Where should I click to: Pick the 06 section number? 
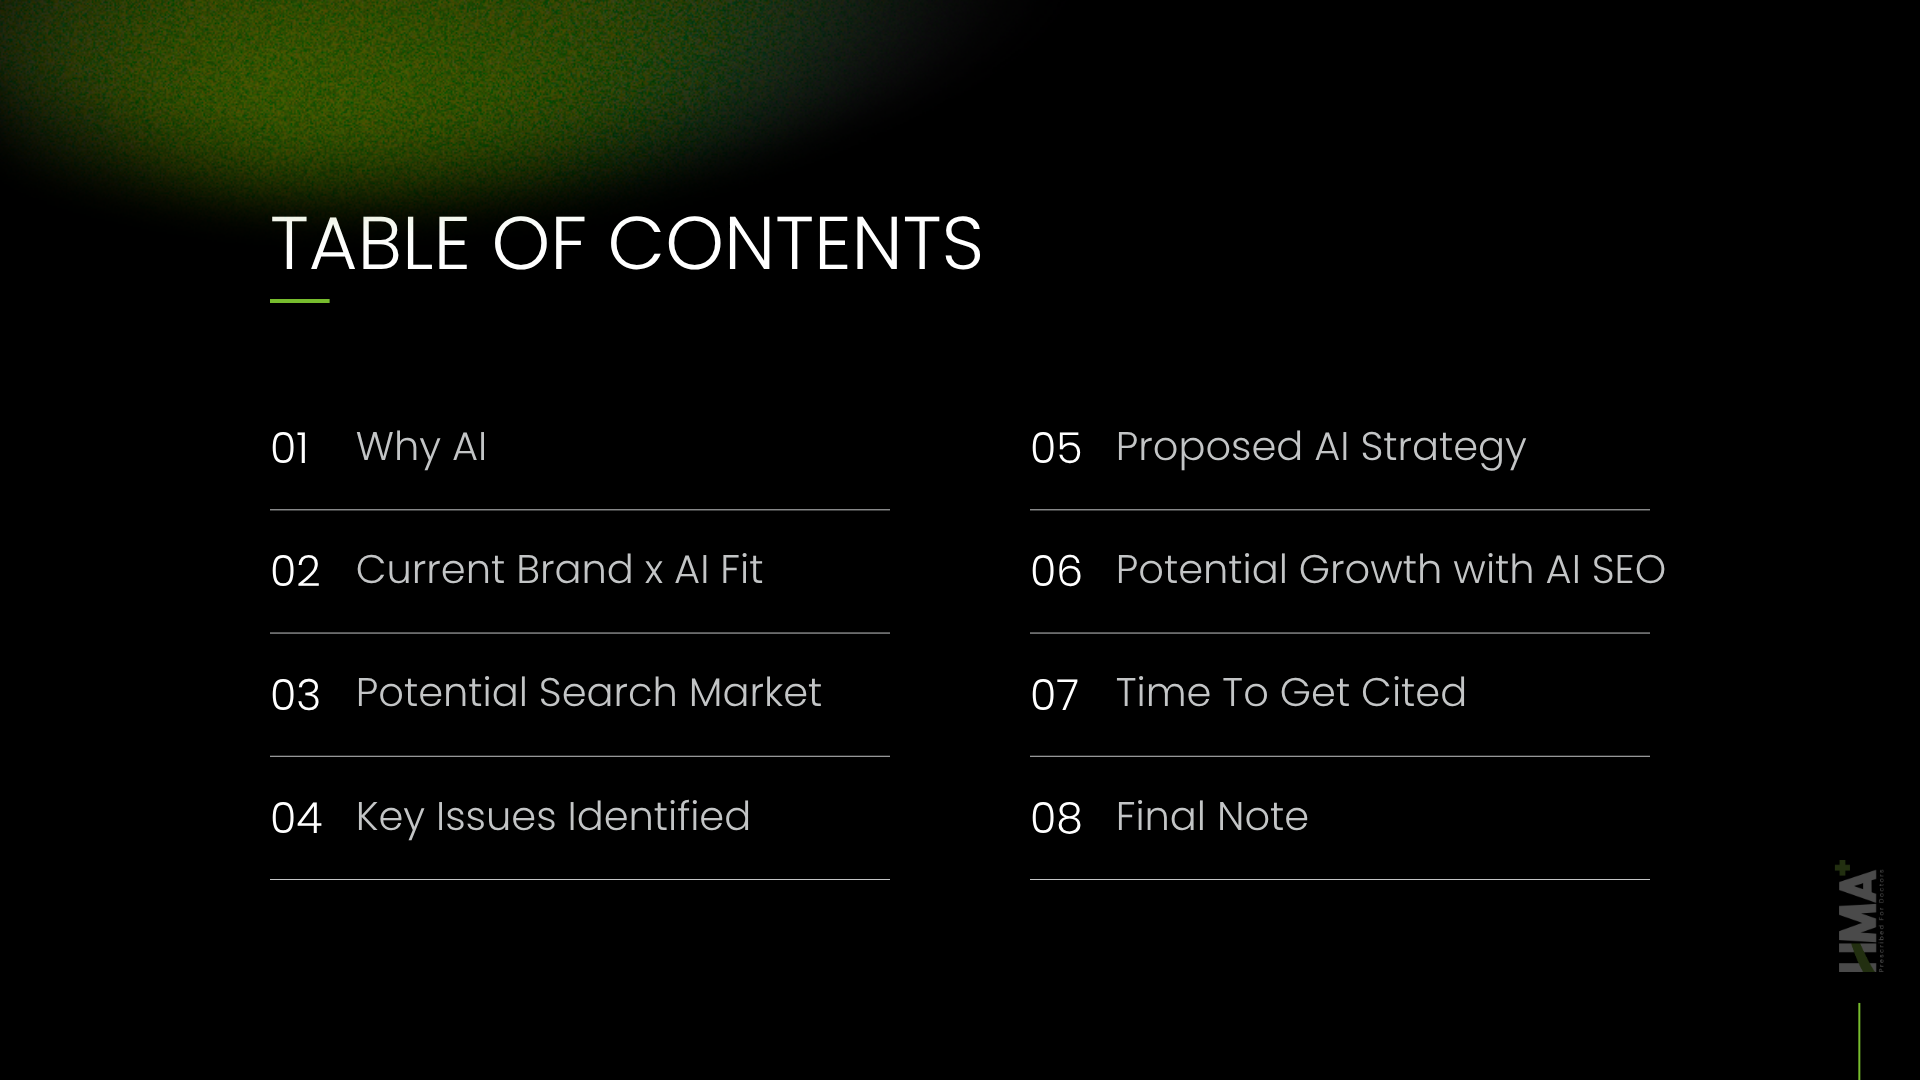click(1056, 572)
